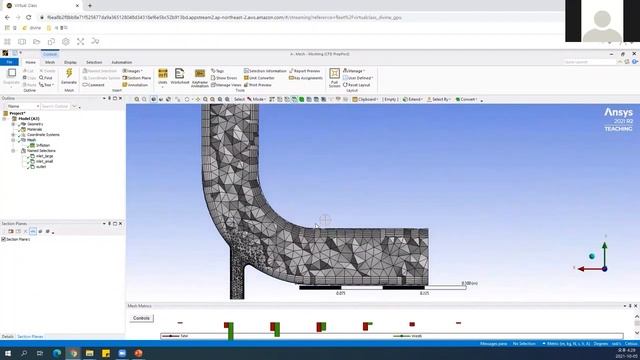Screen dimensions: 640x360
Task: Select the outlet named selection
Action: click(x=41, y=167)
